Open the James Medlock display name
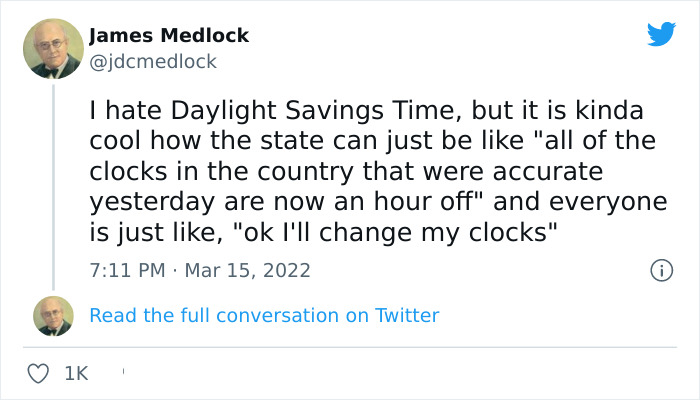 tap(169, 36)
